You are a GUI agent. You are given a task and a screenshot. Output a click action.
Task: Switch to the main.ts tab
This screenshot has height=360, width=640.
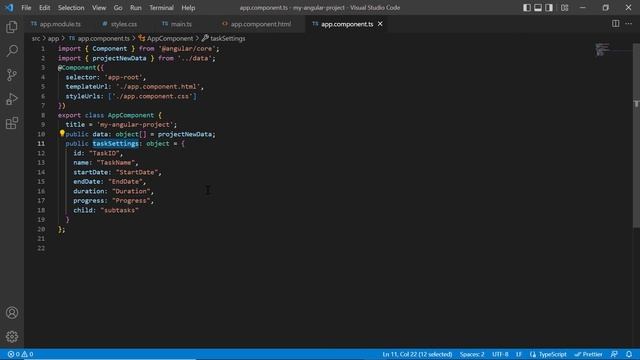click(177, 24)
